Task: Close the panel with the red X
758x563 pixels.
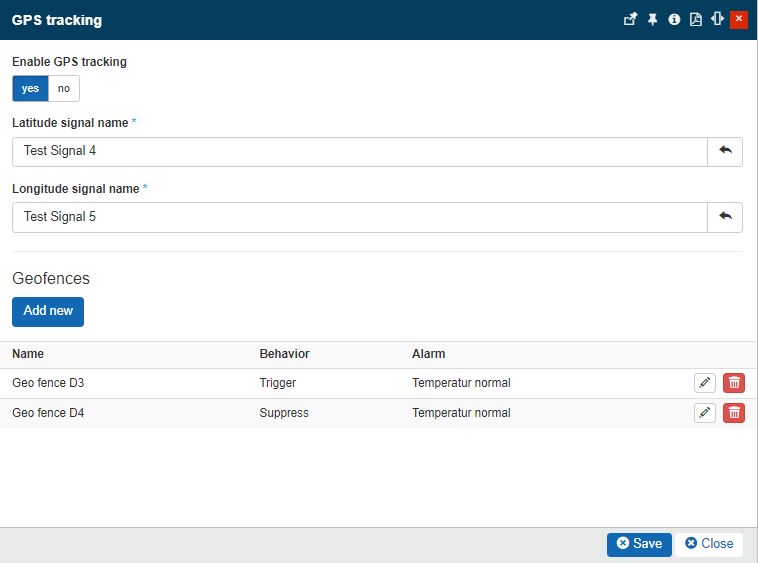Action: [x=739, y=19]
